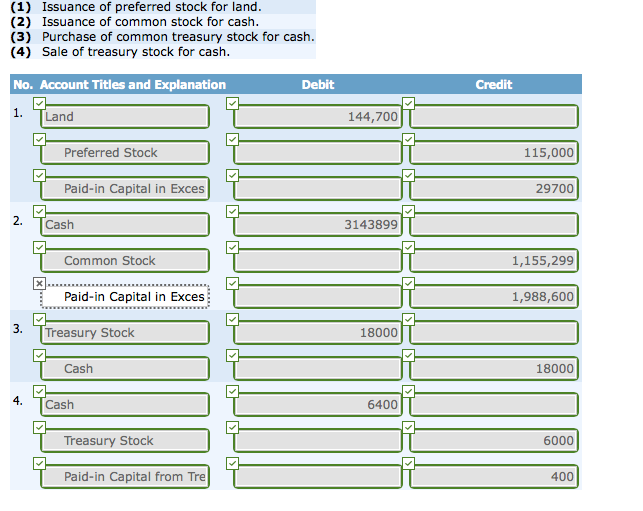
Task: Click the checkmark on the 29700 credit field
Action: tap(408, 176)
